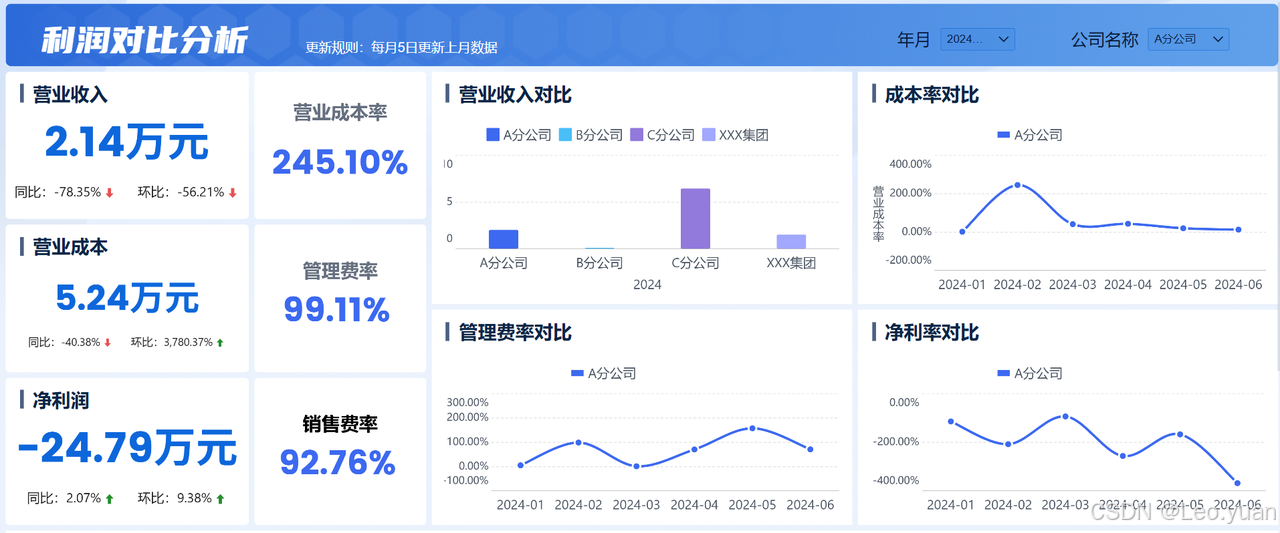Image resolution: width=1280 pixels, height=533 pixels.
Task: Click 净利率对比 data point at 2024-01
Action: click(951, 421)
